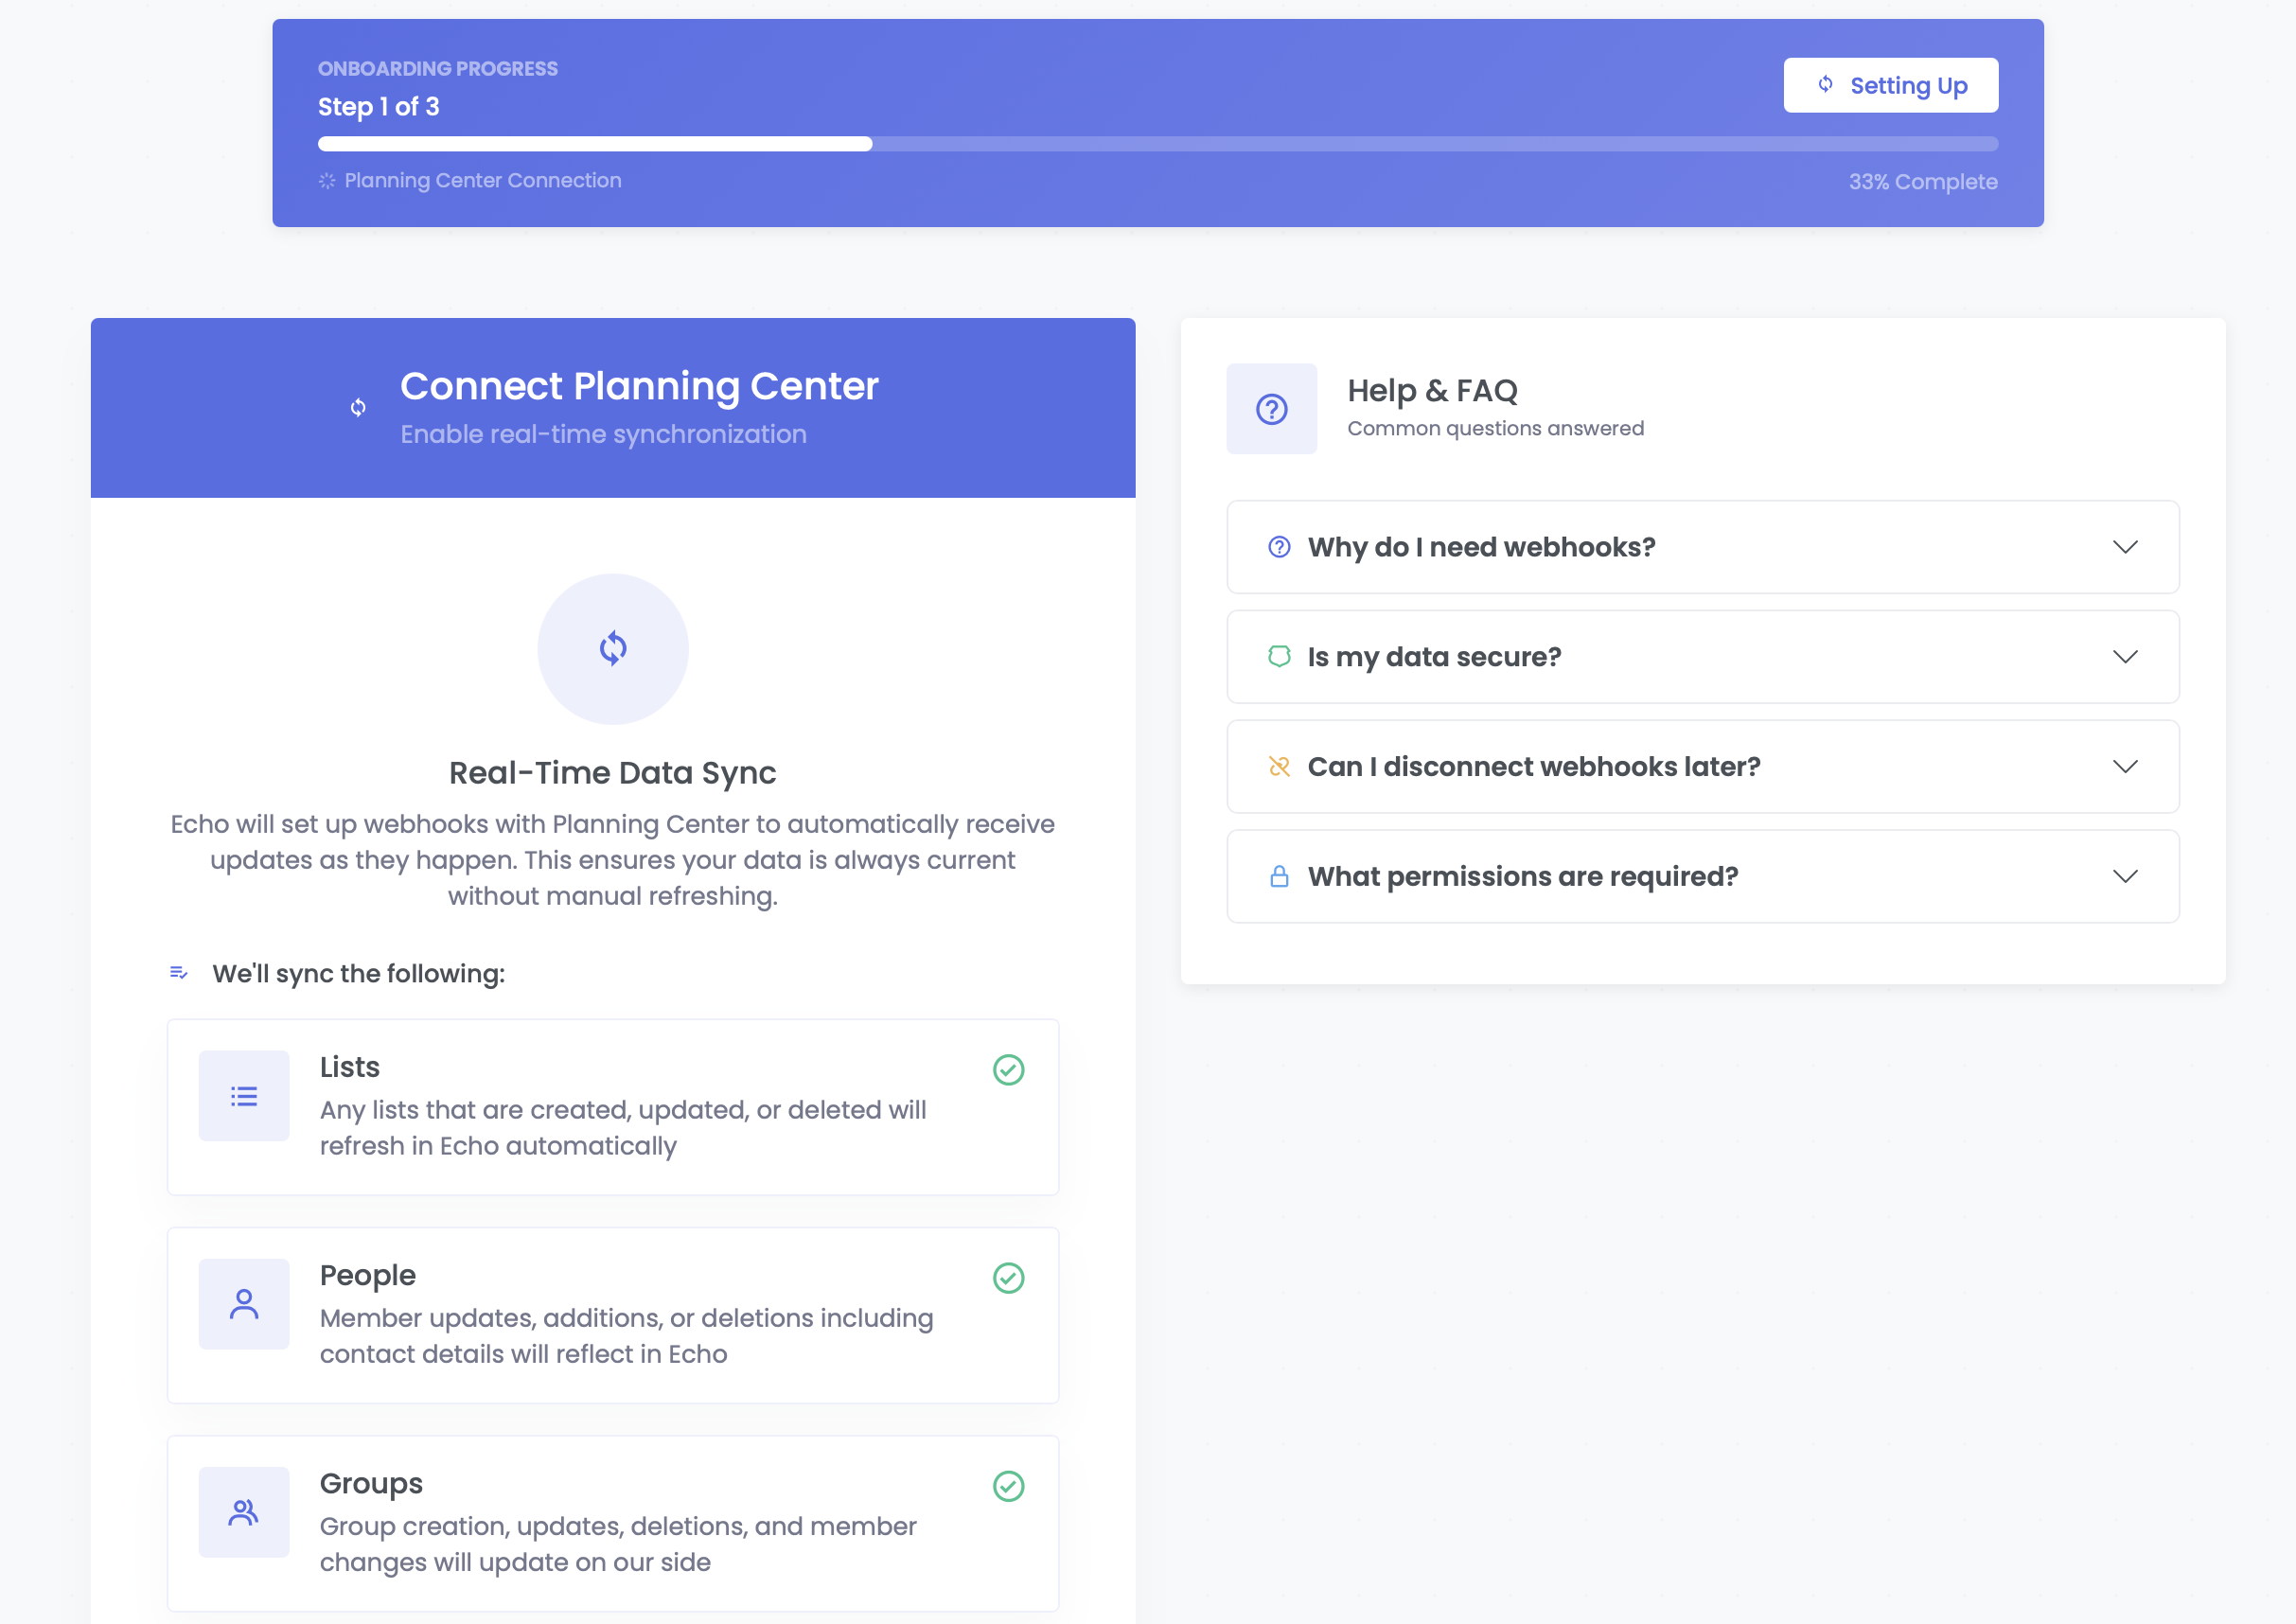
Task: Toggle the green checkmark for Groups
Action: coord(1008,1486)
